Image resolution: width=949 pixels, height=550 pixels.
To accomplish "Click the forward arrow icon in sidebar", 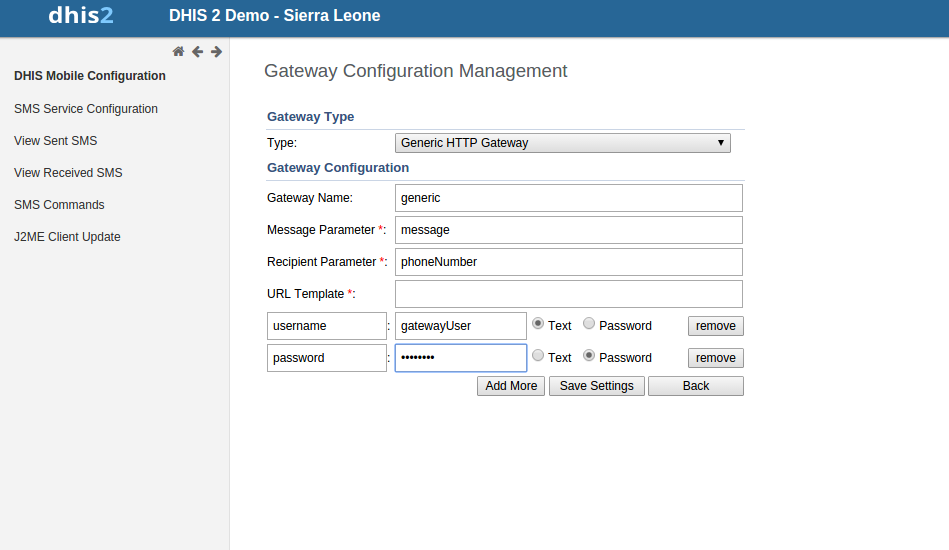I will [x=216, y=52].
